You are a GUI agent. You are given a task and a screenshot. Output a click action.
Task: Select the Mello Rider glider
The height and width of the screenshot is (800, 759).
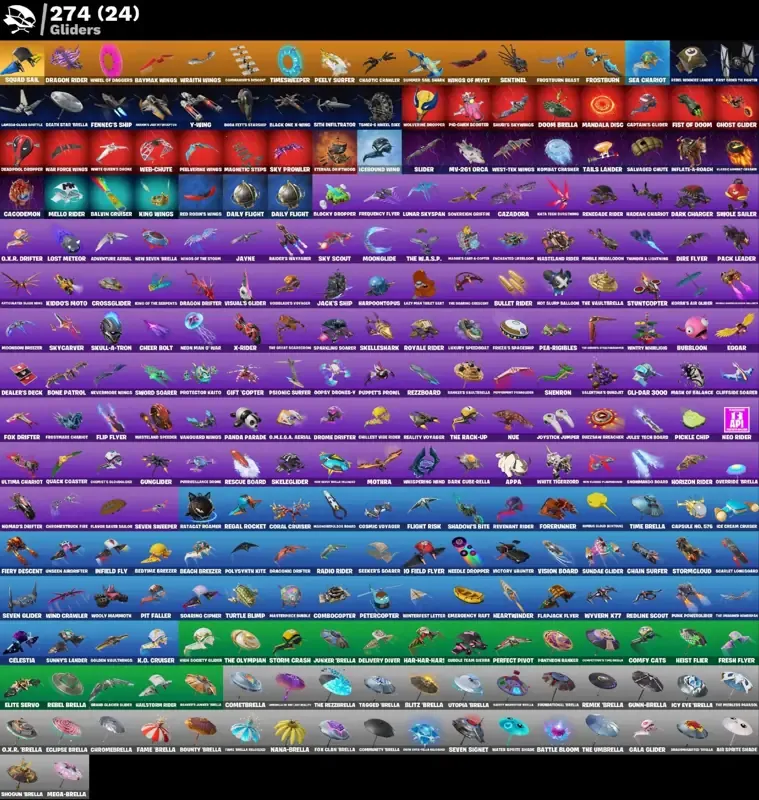[x=67, y=196]
